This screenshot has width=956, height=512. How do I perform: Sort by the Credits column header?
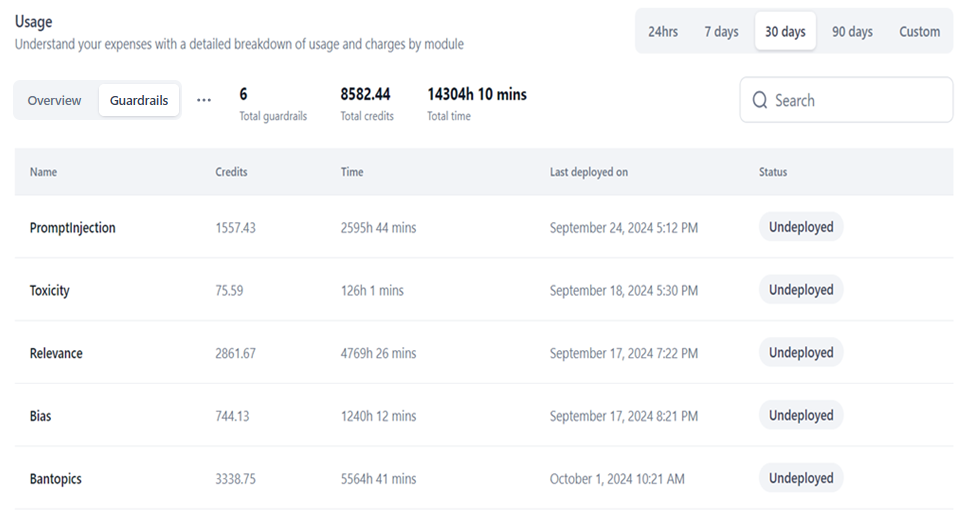(231, 172)
